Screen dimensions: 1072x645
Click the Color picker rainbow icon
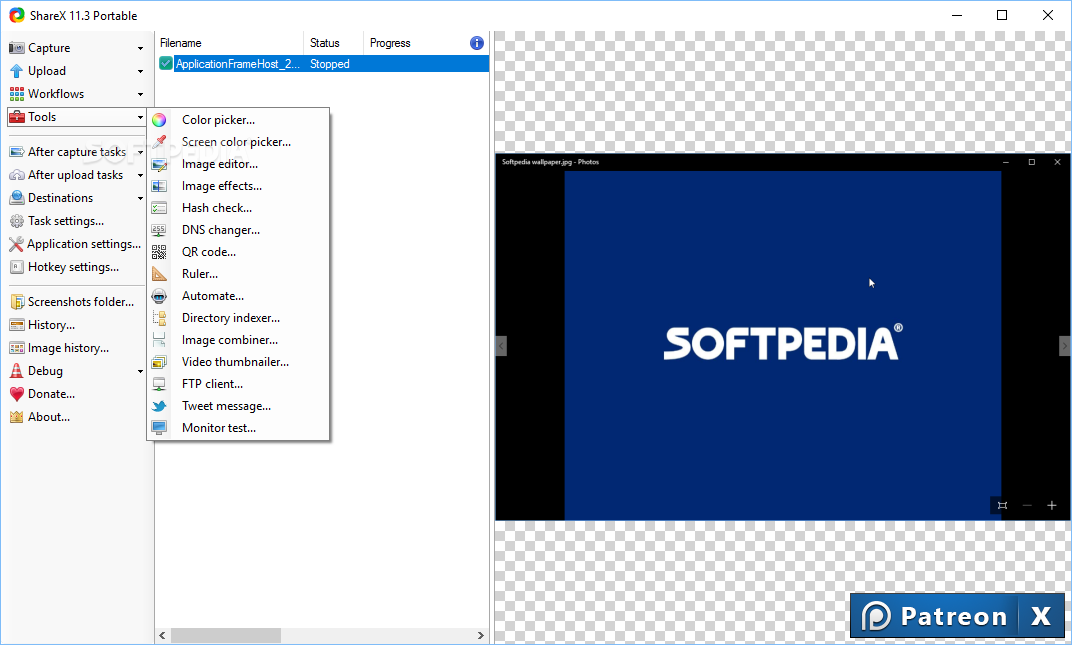(159, 120)
